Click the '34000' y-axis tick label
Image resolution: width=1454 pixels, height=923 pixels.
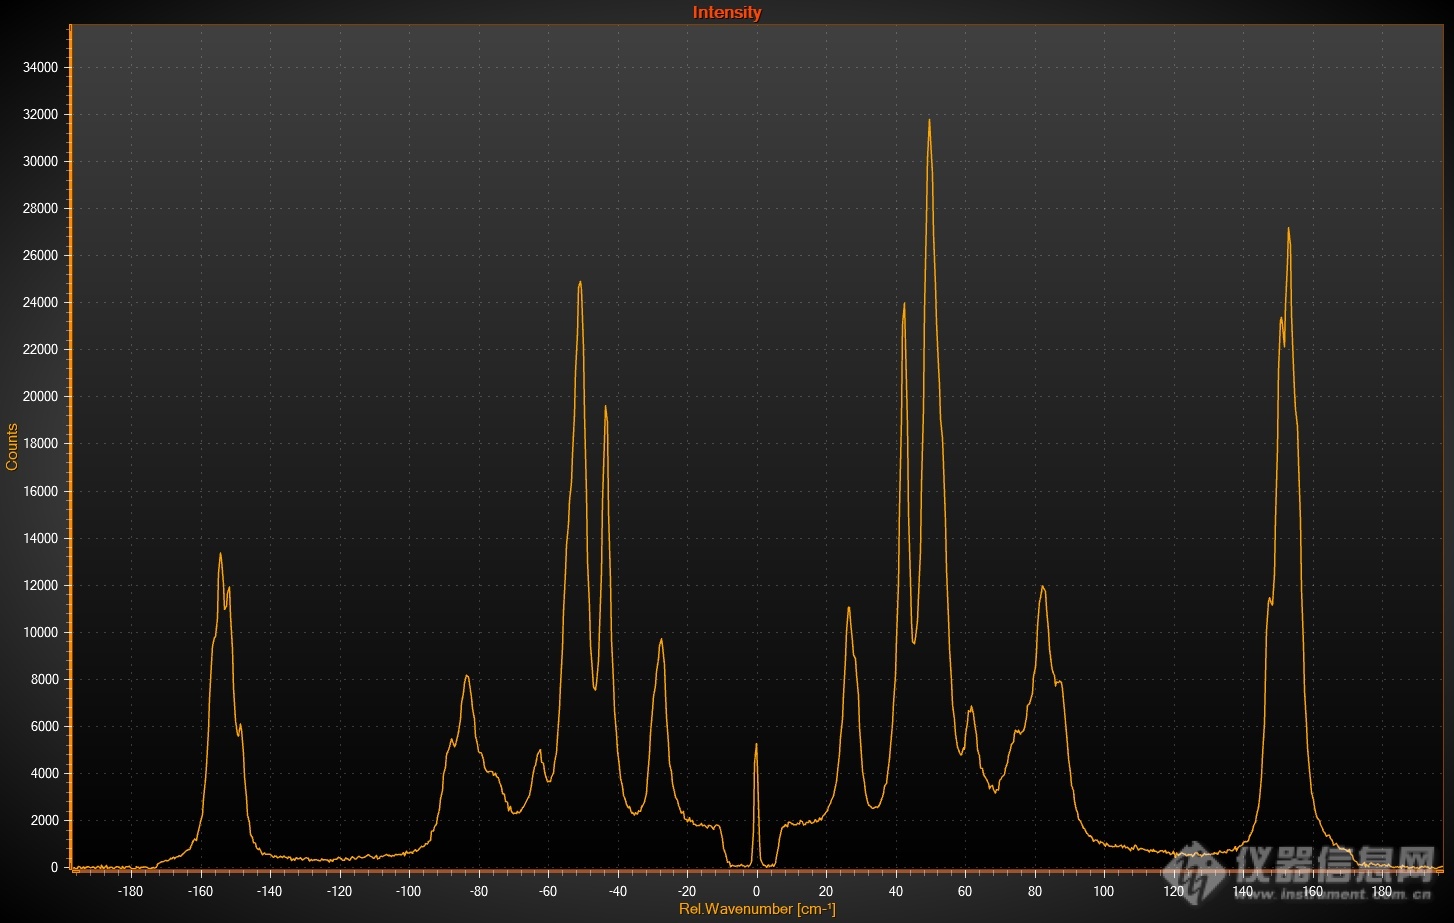[41, 67]
